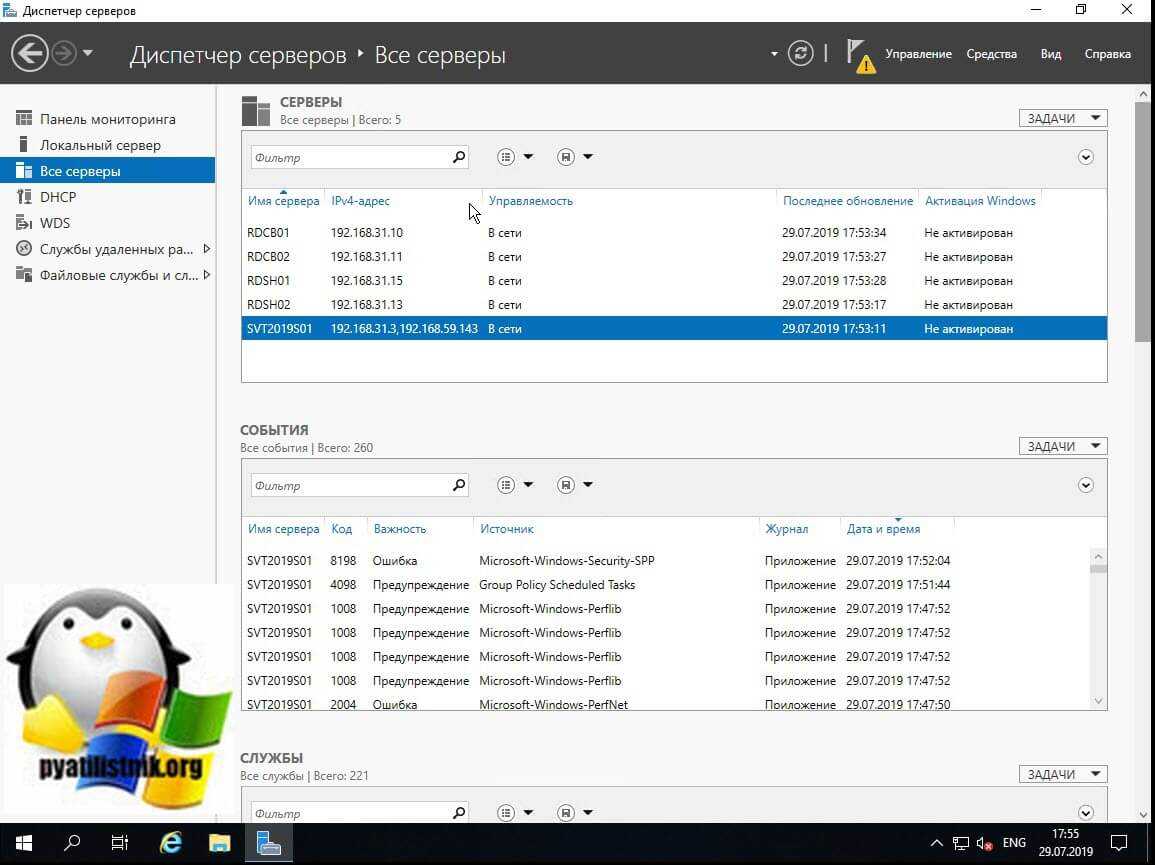This screenshot has width=1155, height=865.
Task: Click the events Фильтр input field
Action: point(348,485)
